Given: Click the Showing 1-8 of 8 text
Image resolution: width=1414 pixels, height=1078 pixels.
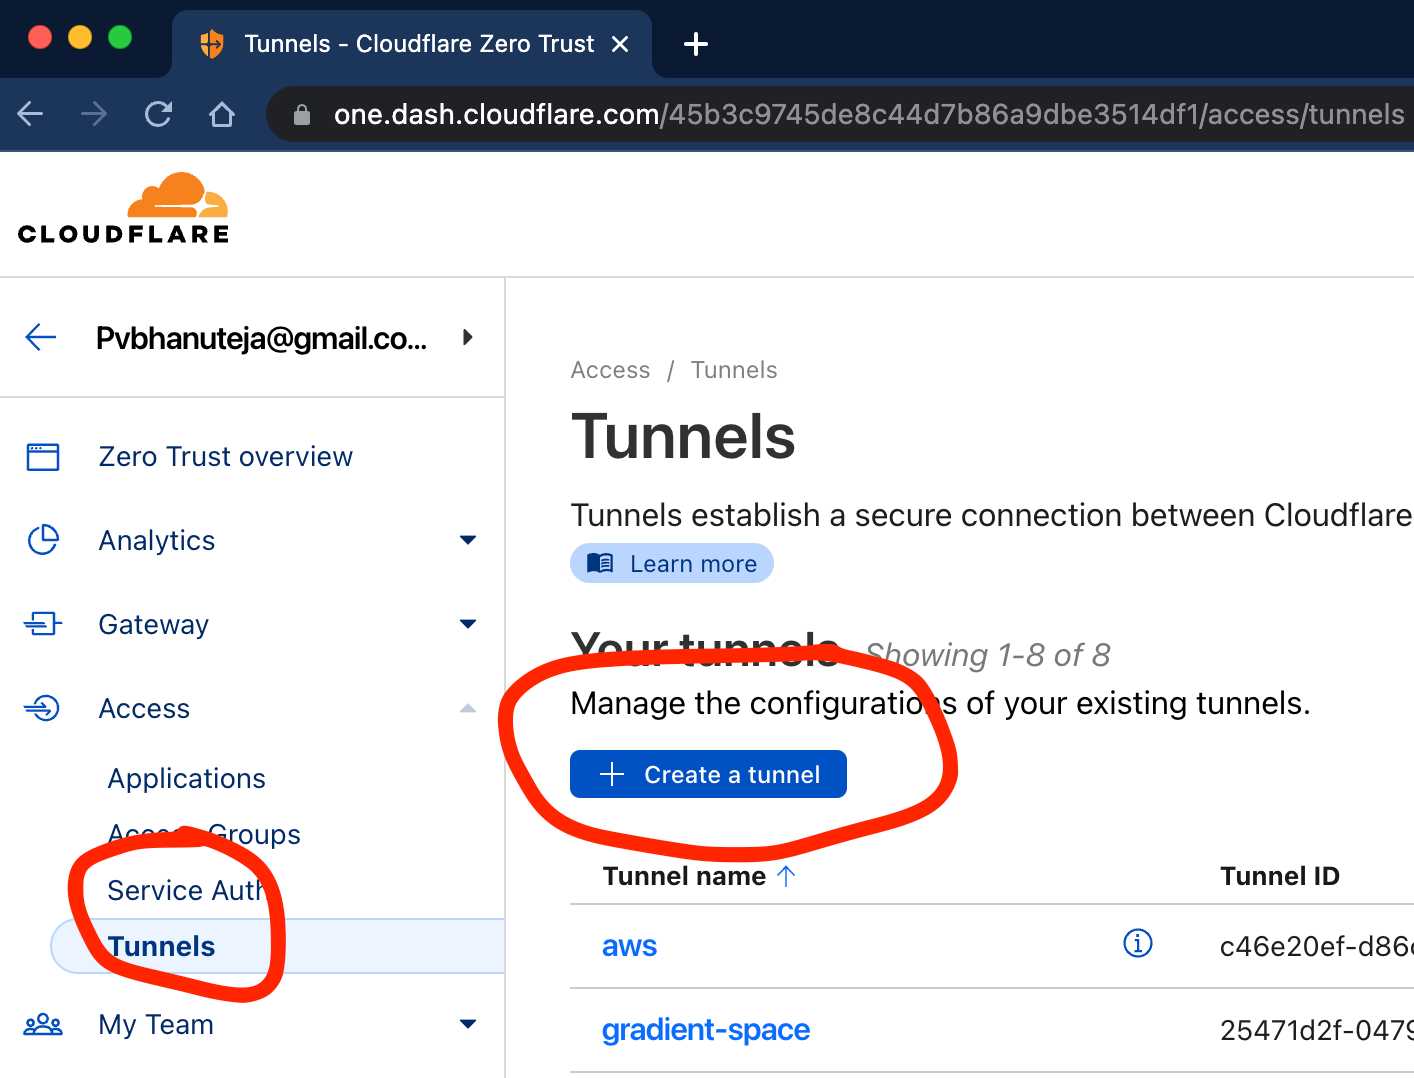Looking at the screenshot, I should click(x=987, y=655).
